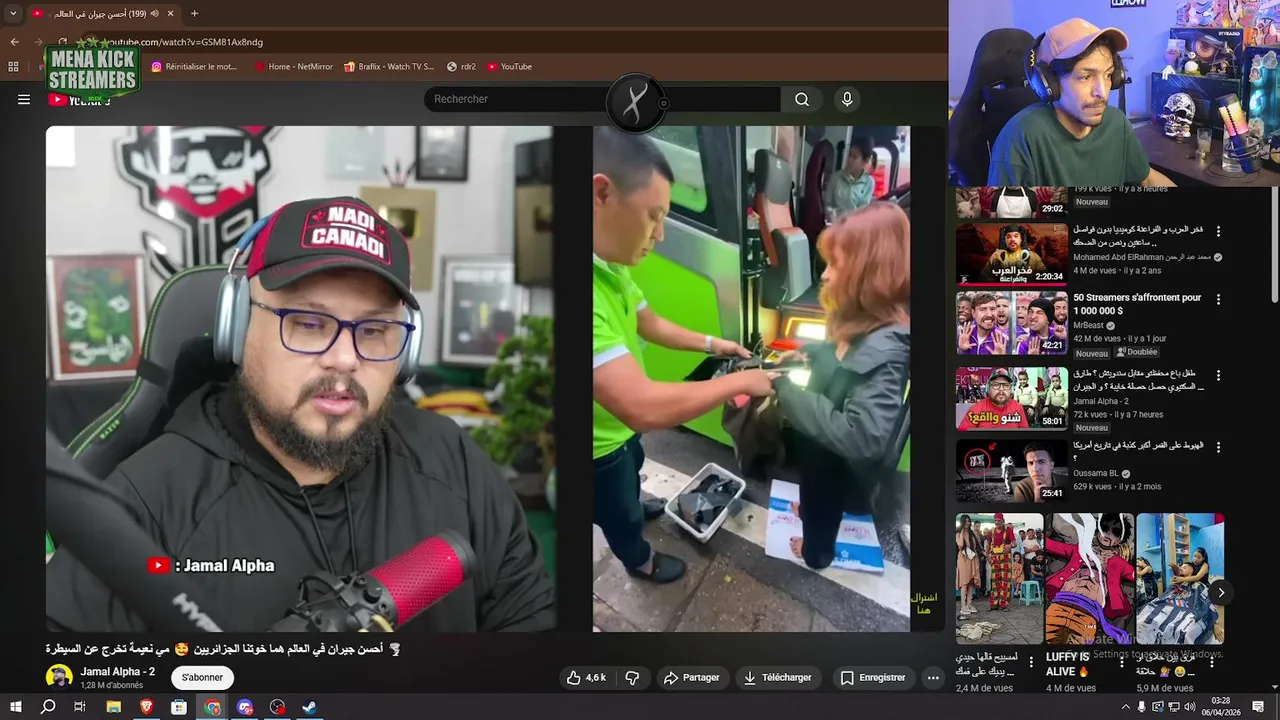Open the rdr2 bookmark

coord(462,67)
